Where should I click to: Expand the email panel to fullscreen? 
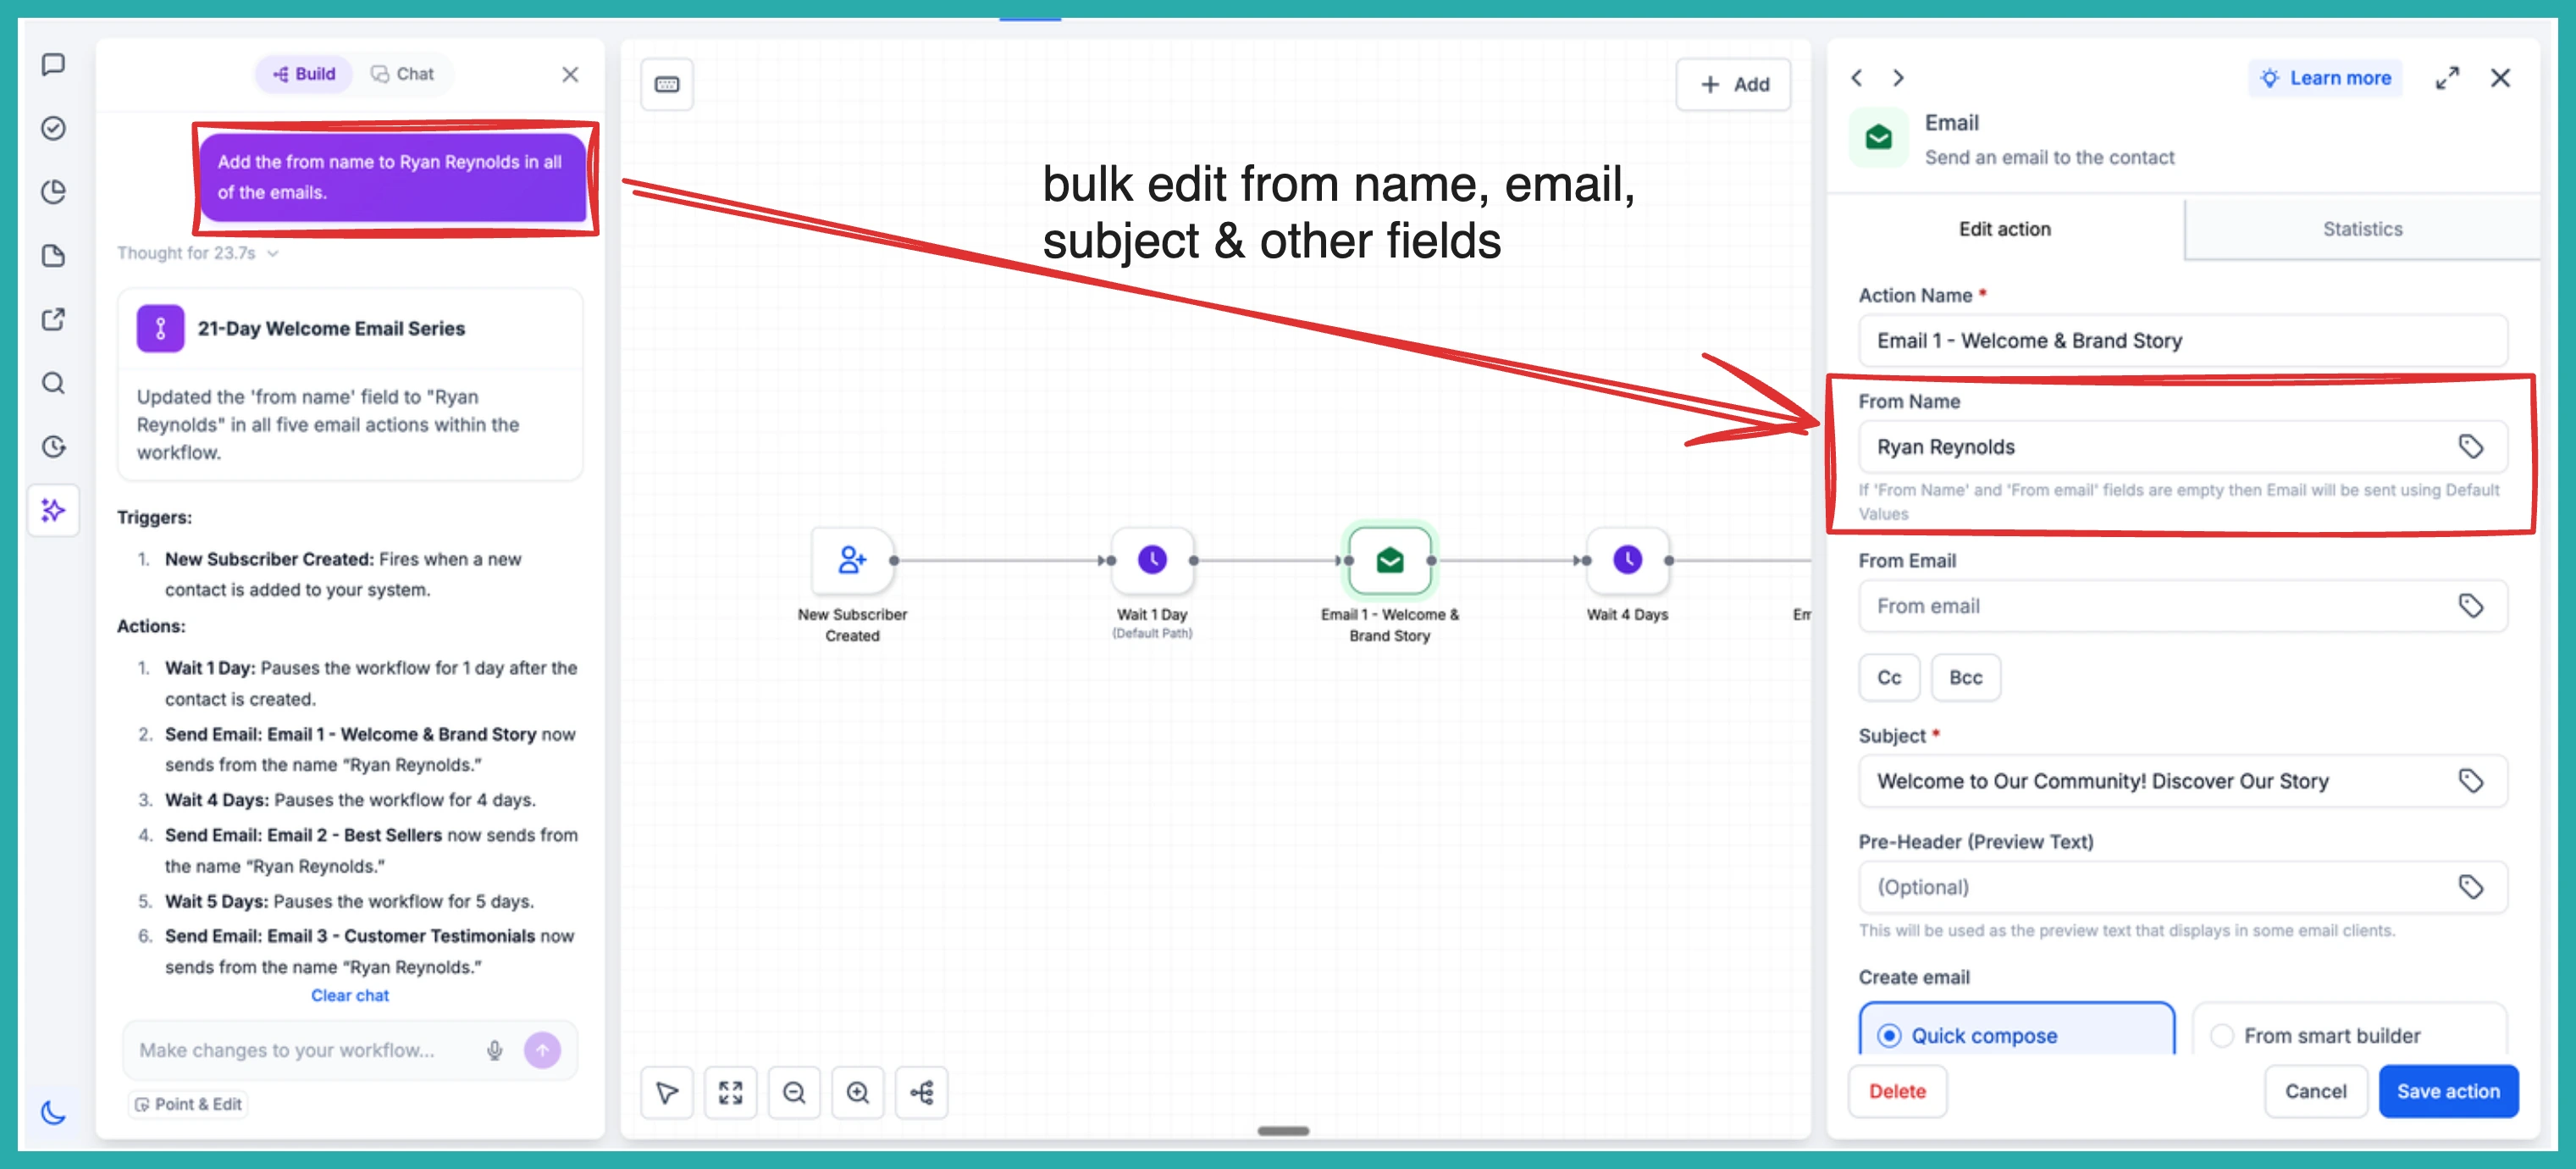coord(2447,78)
